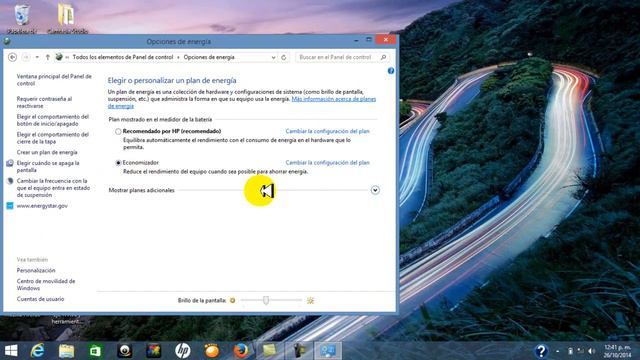Click the volume speaker tray icon
Screen dimensions: 640x360
pyautogui.click(x=591, y=351)
